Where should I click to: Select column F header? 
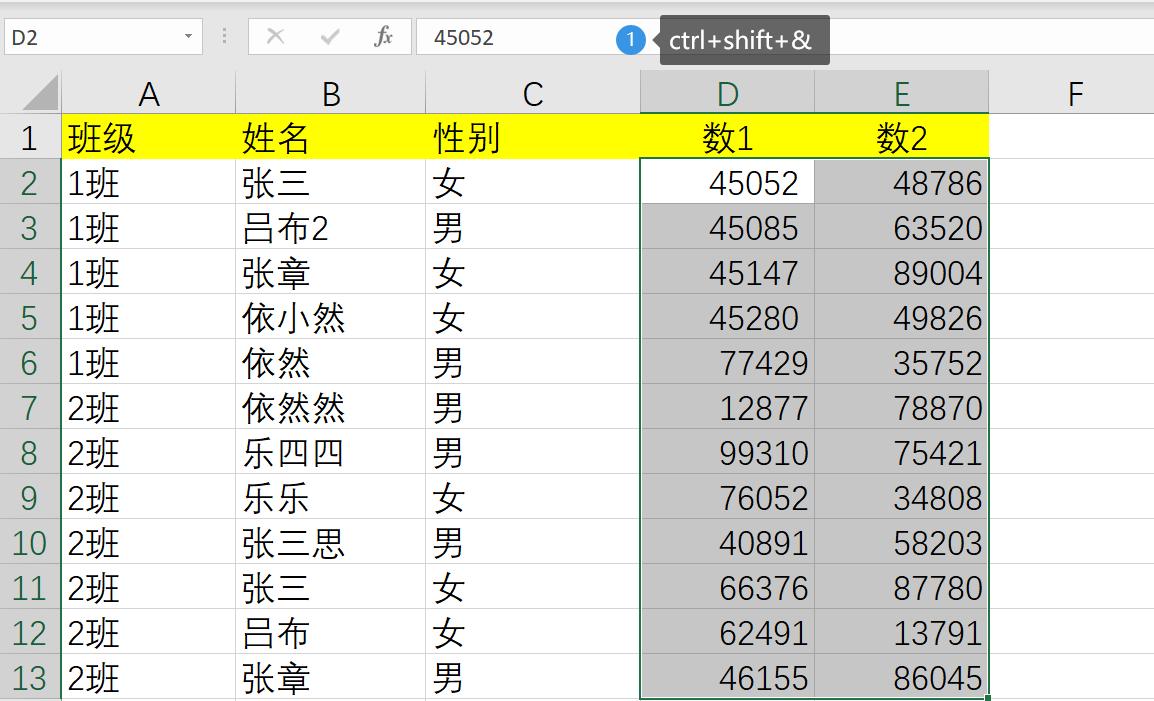pos(1074,93)
